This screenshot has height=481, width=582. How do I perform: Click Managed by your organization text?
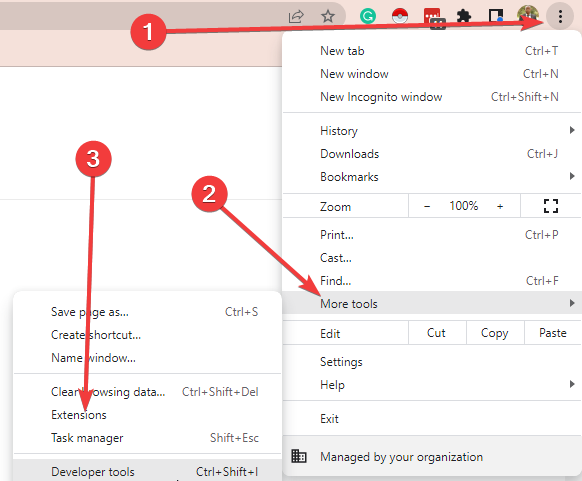402,457
